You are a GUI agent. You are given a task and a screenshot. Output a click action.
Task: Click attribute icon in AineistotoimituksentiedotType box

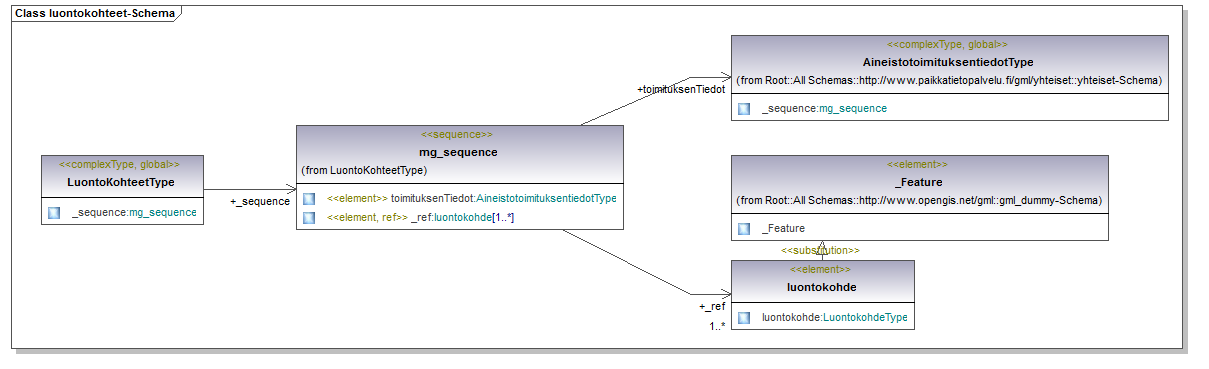744,108
